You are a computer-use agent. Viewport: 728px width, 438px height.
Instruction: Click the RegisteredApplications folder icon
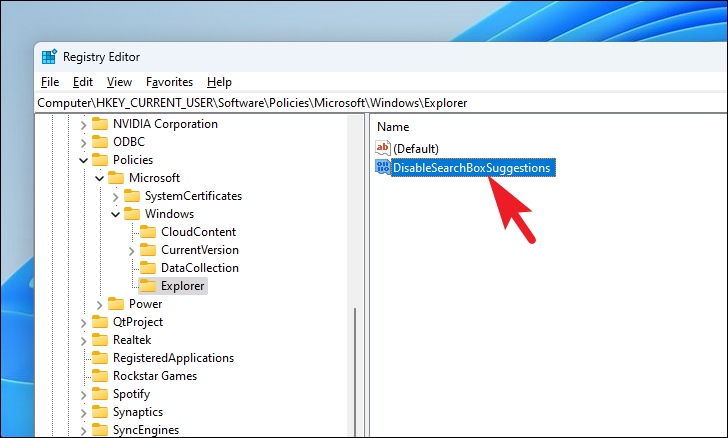pos(100,358)
